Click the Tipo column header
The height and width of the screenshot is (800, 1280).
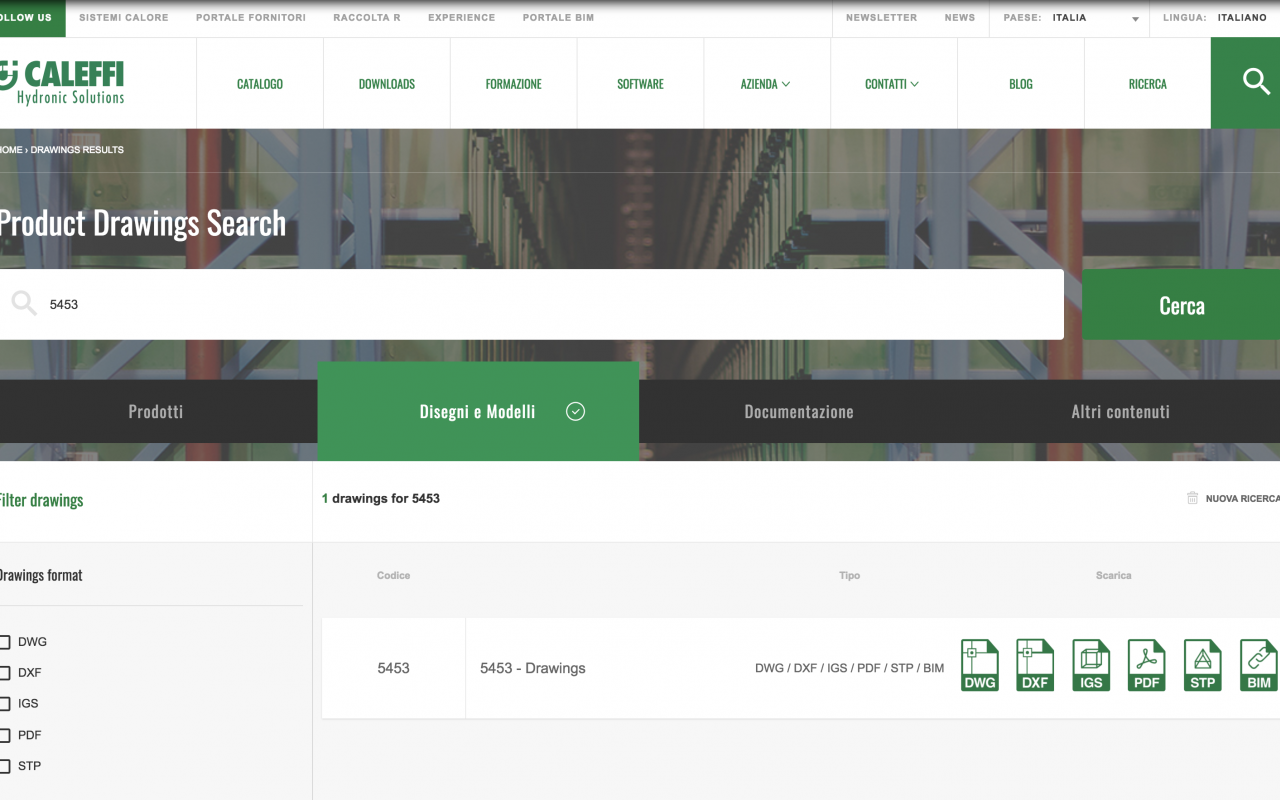pyautogui.click(x=849, y=576)
